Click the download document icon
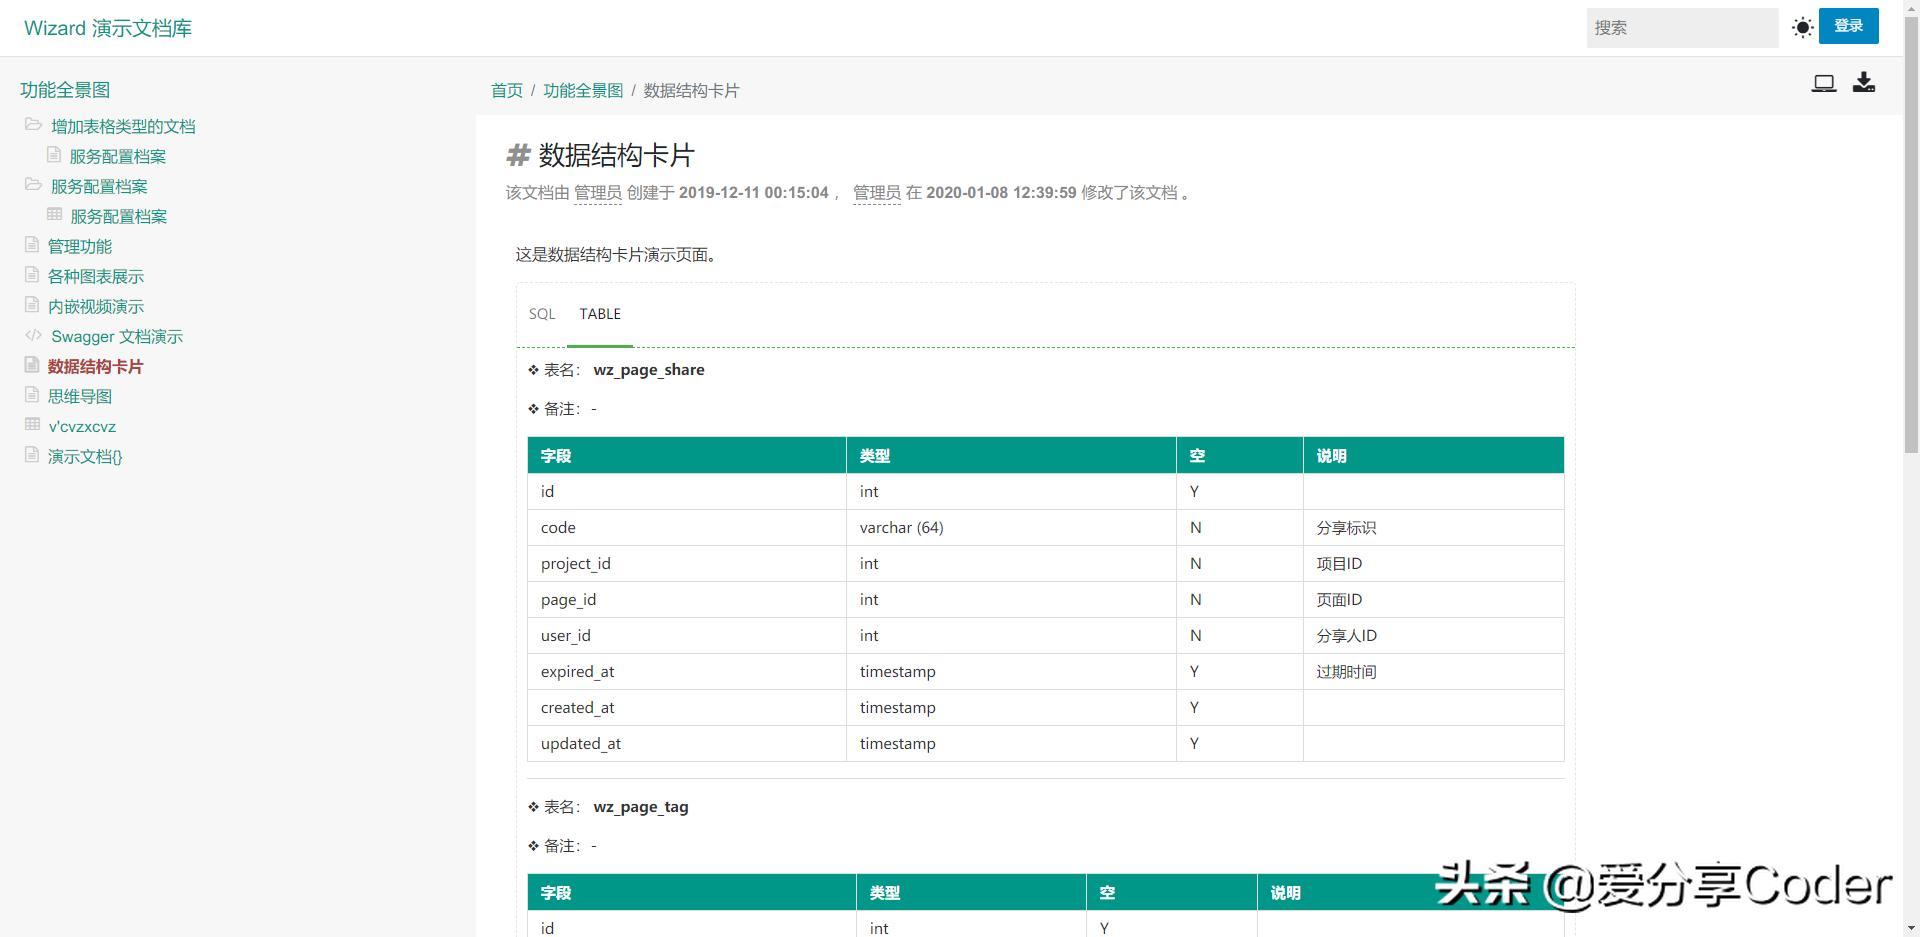Viewport: 1920px width, 937px height. (1863, 83)
